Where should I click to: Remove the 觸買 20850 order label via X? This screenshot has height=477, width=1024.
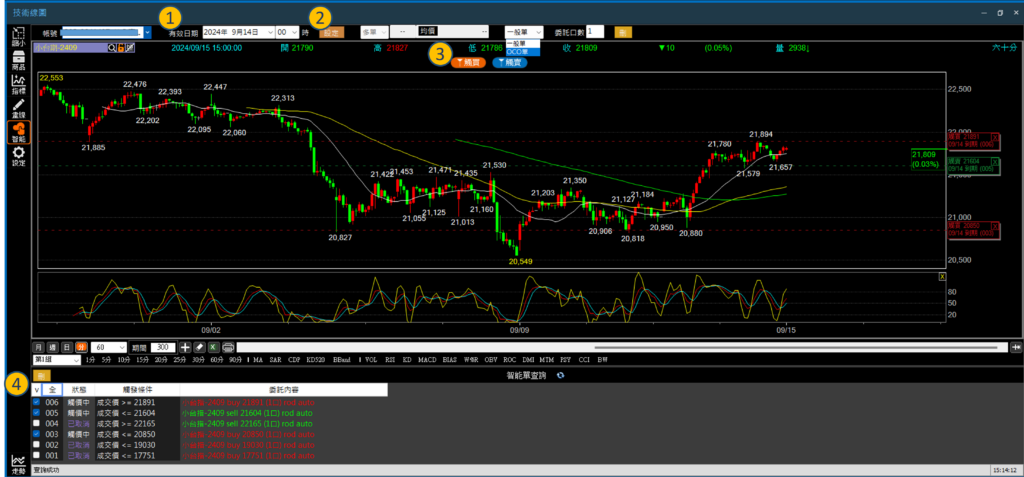(x=995, y=227)
